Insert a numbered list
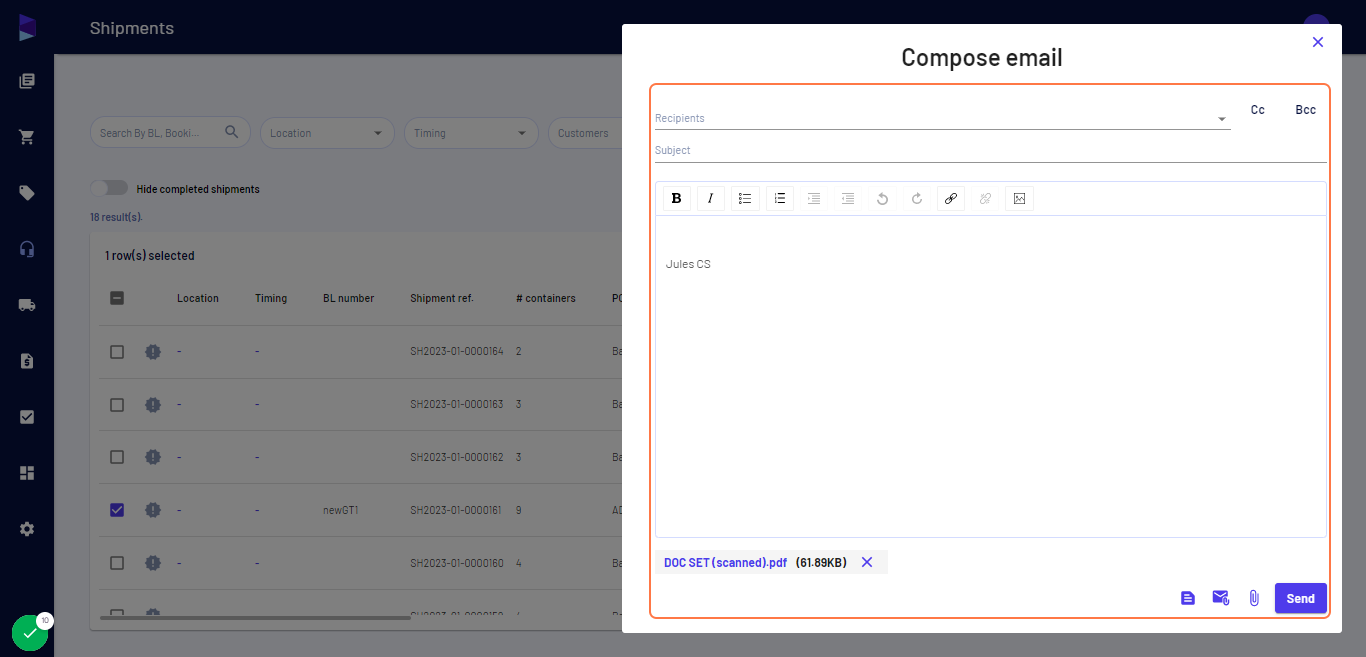 780,198
